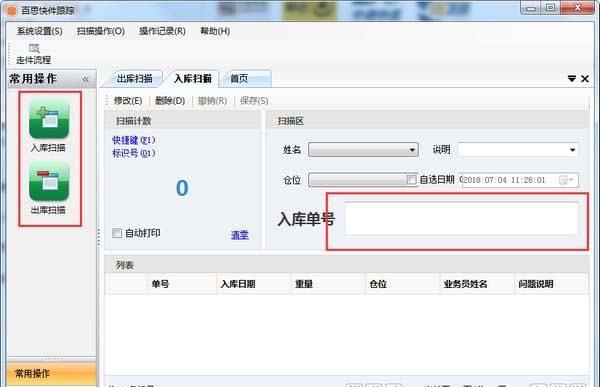
Task: Open the 出库扫描 green sidebar icon
Action: click(x=49, y=182)
